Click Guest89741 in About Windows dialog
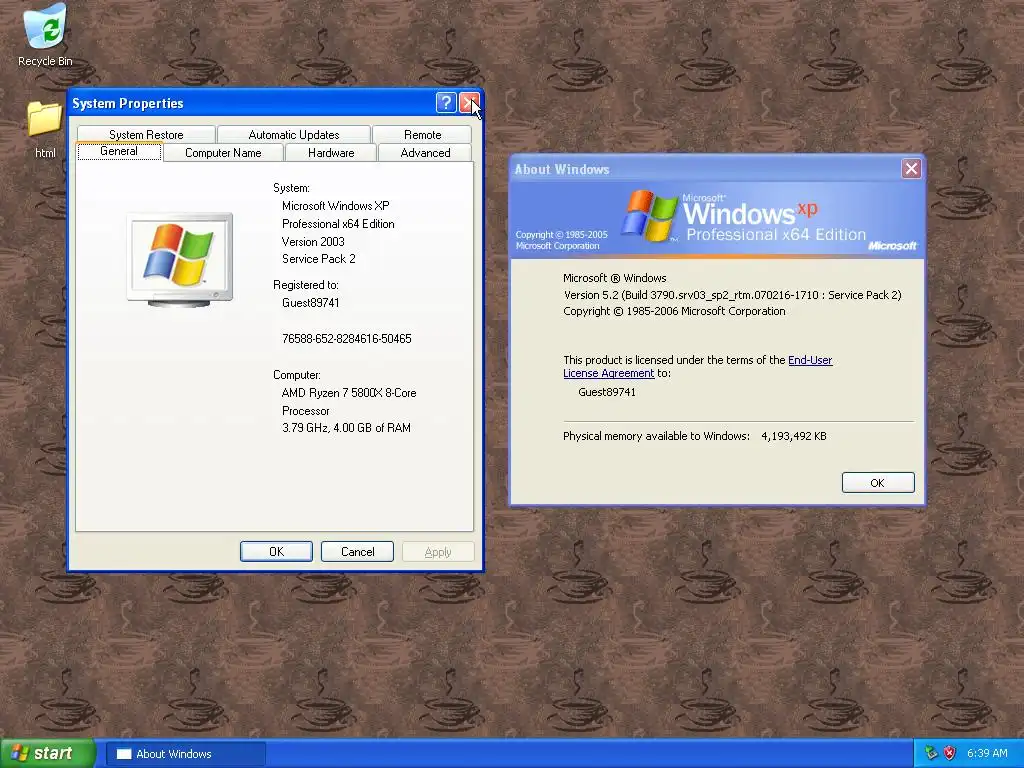Screen dimensions: 1024x768 click(607, 392)
